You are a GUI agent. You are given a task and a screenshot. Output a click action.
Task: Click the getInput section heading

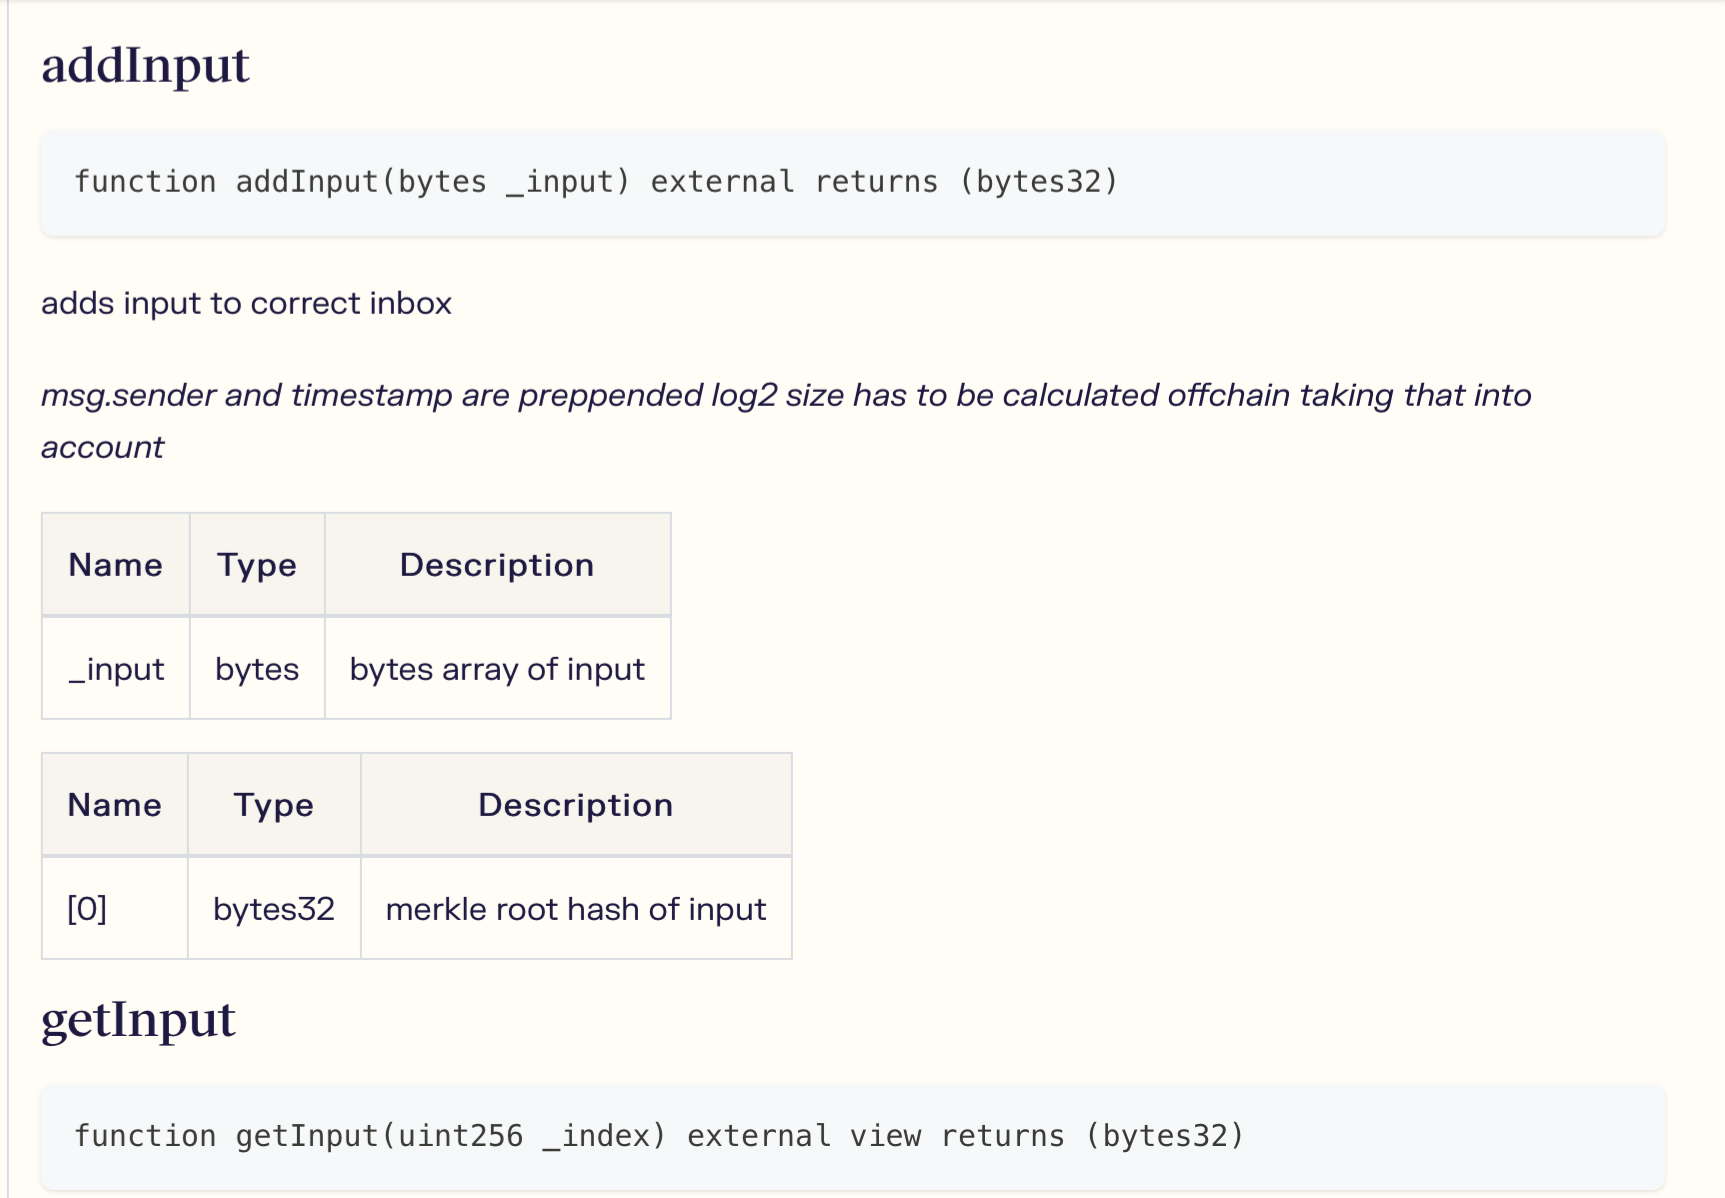click(138, 1020)
